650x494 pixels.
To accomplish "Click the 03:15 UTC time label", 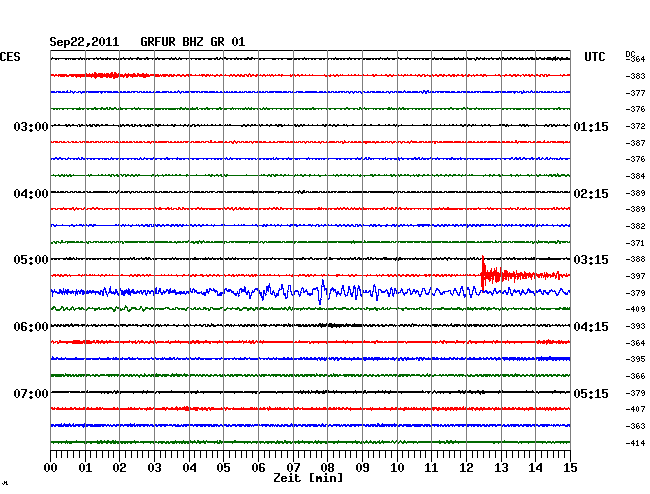I will 591,260.
